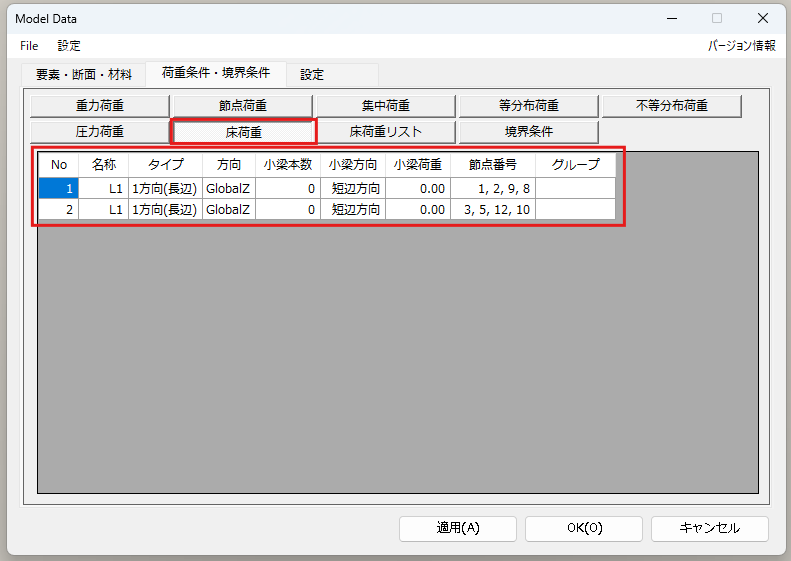Open the 不等分布荷重 load table
This screenshot has height=561, width=791.
point(671,106)
